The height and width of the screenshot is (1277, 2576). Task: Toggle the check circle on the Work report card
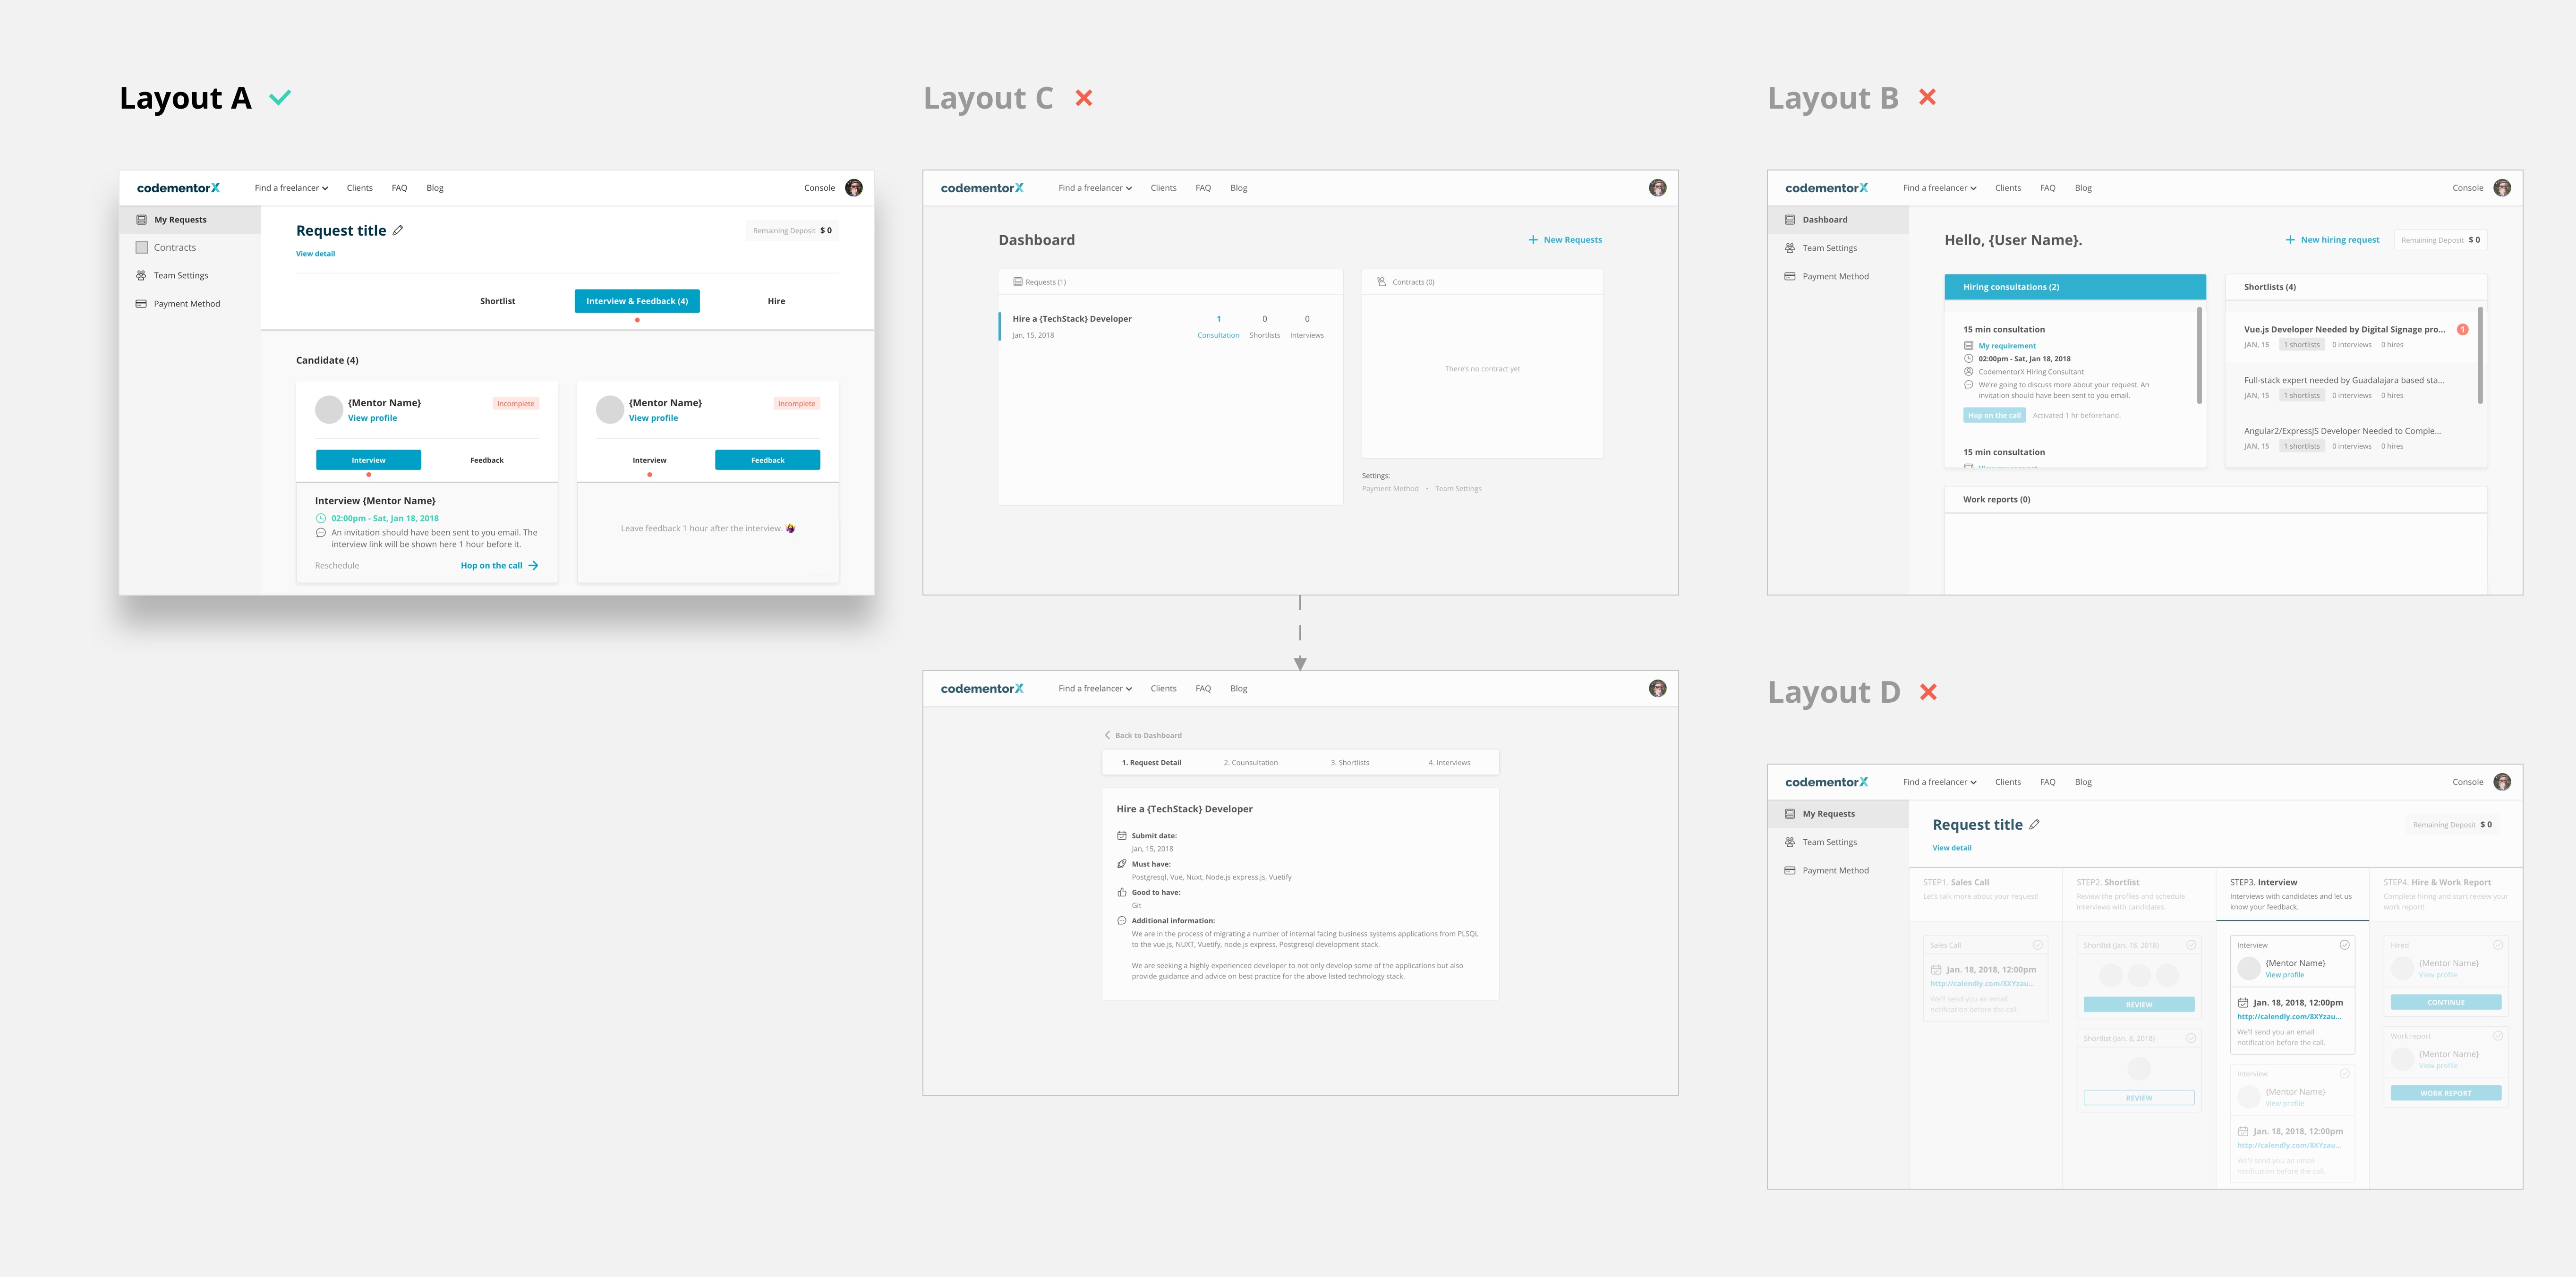[x=2498, y=1036]
